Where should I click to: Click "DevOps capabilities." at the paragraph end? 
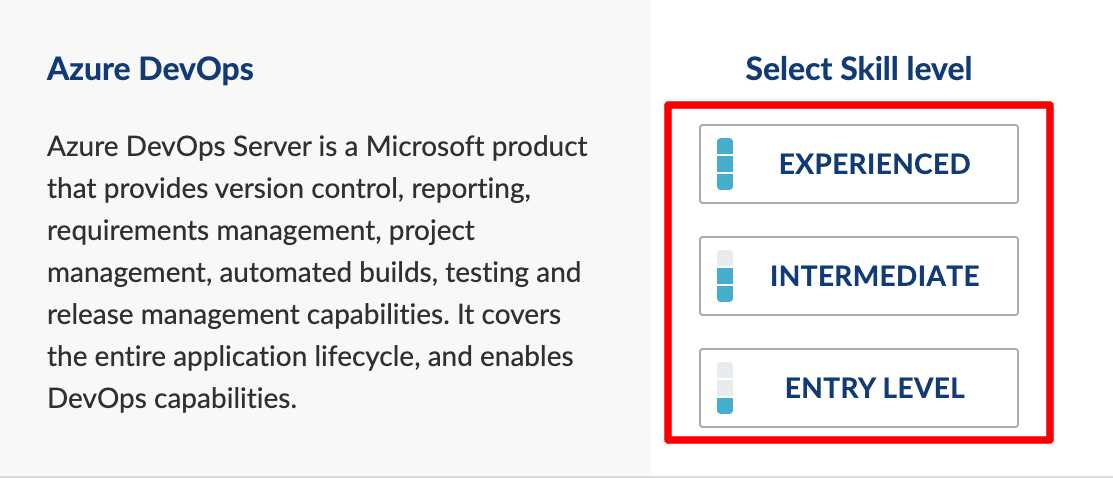[x=172, y=398]
